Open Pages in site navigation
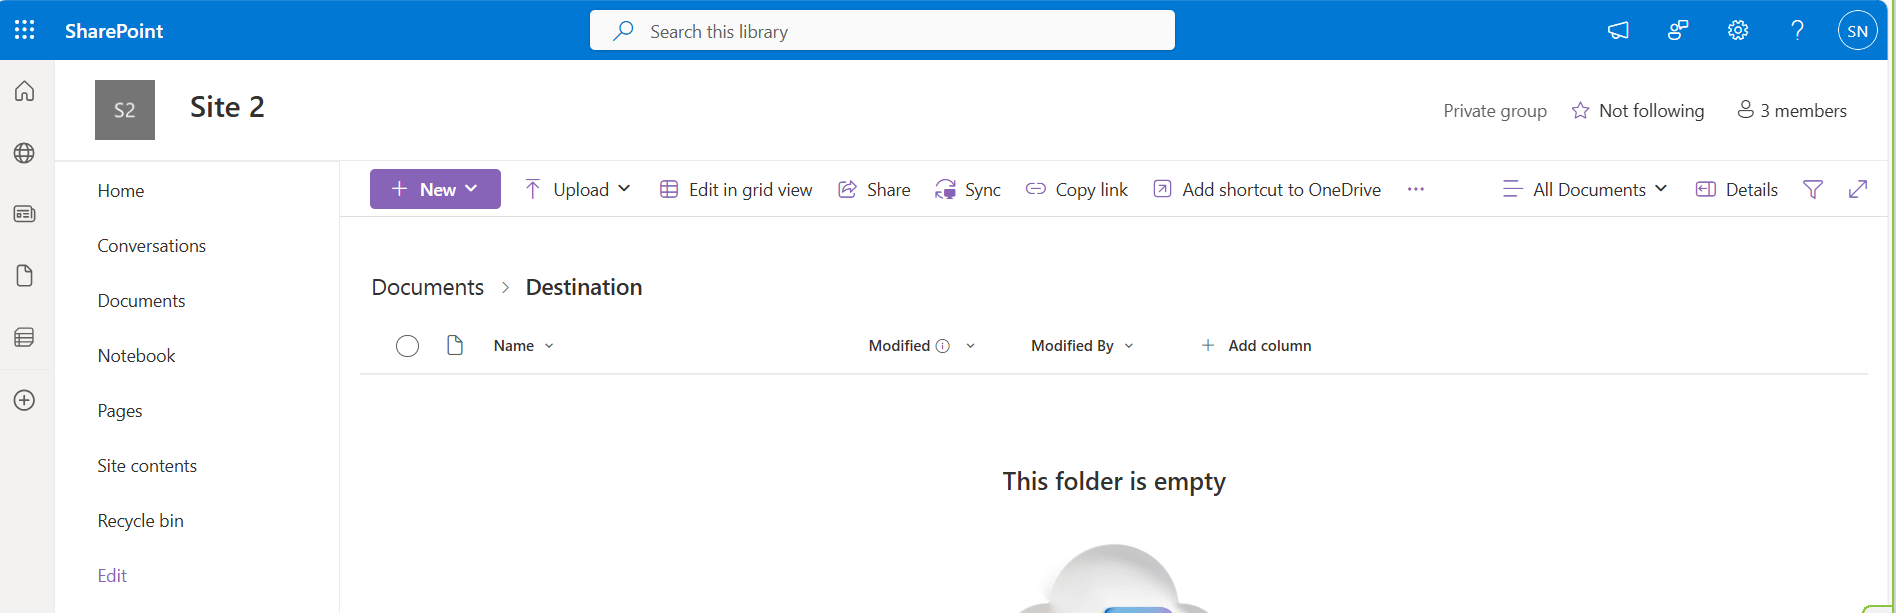Viewport: 1896px width, 613px height. point(120,411)
